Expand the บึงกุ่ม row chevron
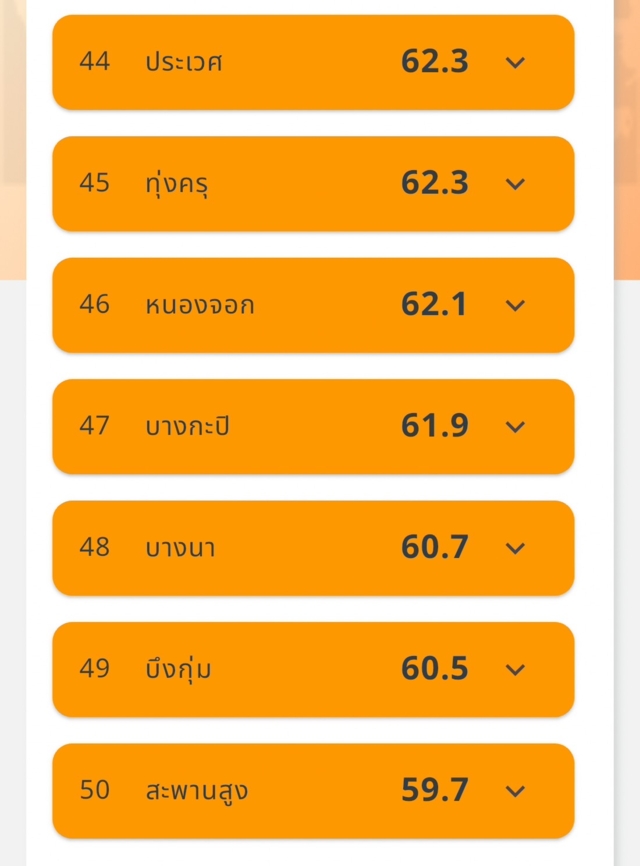 pyautogui.click(x=515, y=670)
